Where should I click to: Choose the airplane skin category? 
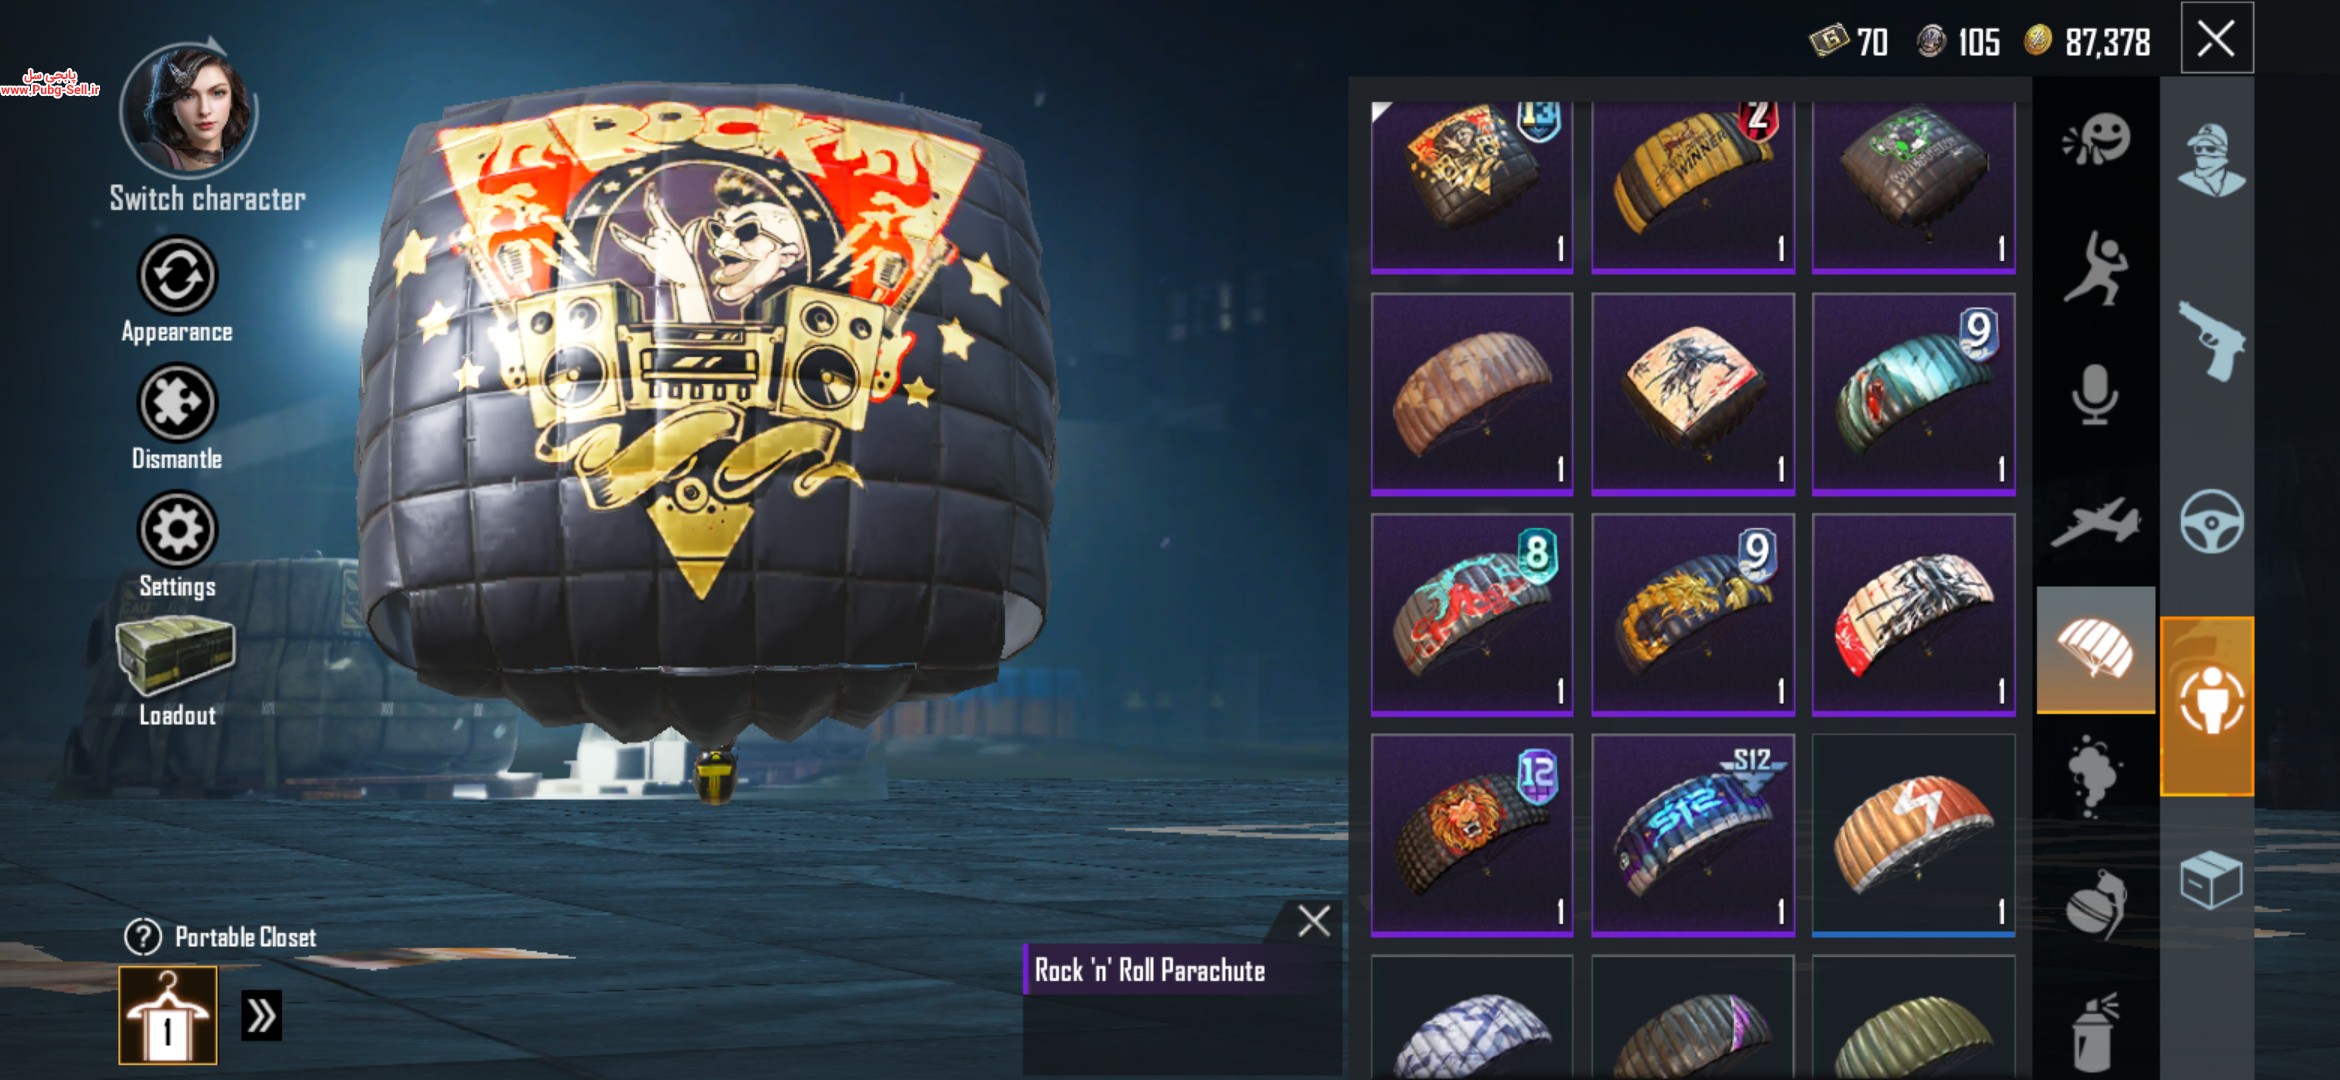(x=2095, y=522)
